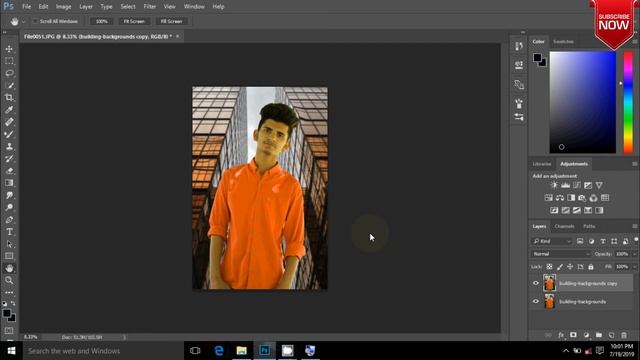Switch to the Paths tab
The height and width of the screenshot is (360, 640).
pyautogui.click(x=589, y=226)
